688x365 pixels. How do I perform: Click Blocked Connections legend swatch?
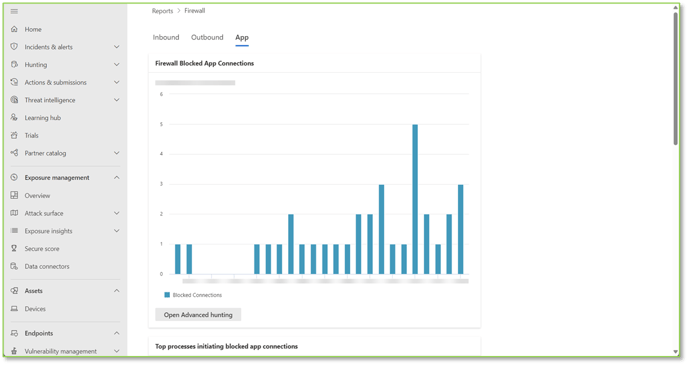pos(167,295)
